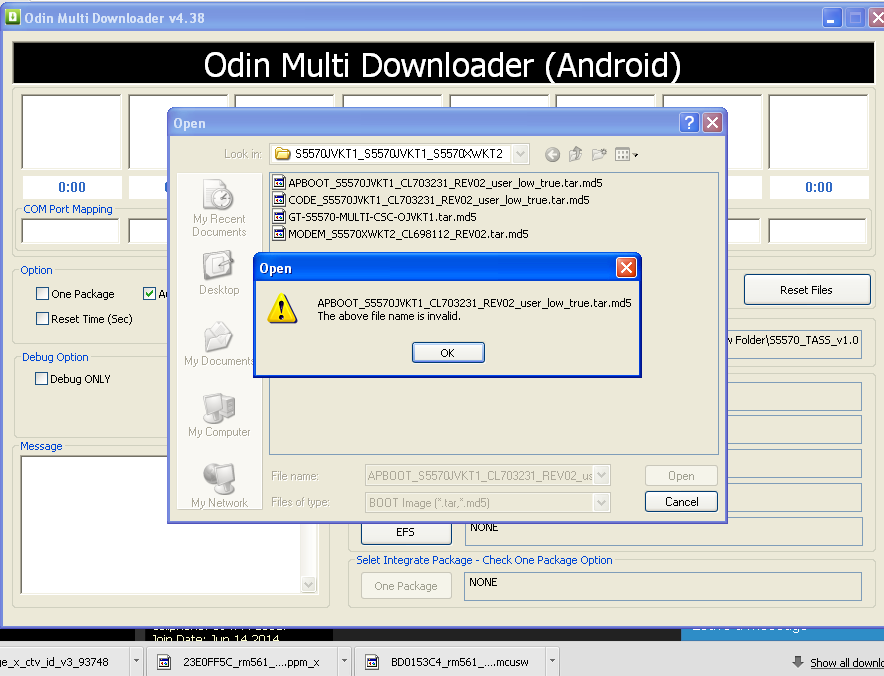
Task: Click the File name input field
Action: (x=480, y=475)
